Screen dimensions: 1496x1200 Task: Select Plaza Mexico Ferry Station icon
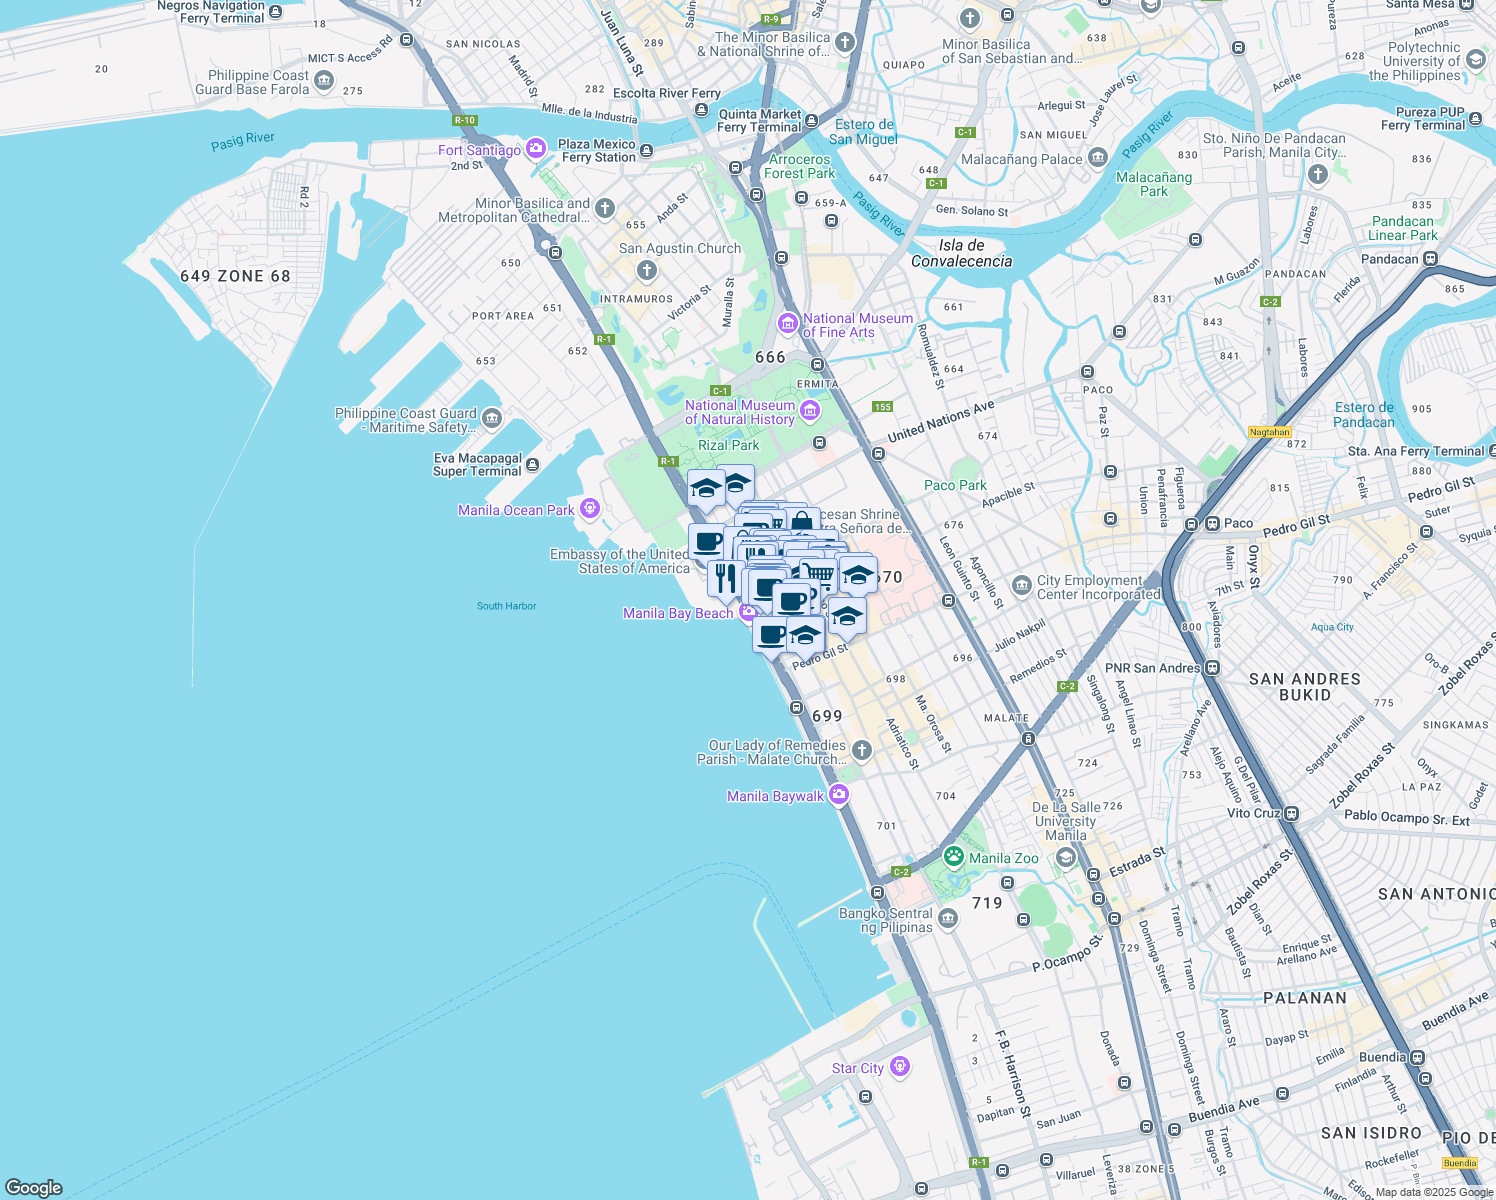click(647, 151)
